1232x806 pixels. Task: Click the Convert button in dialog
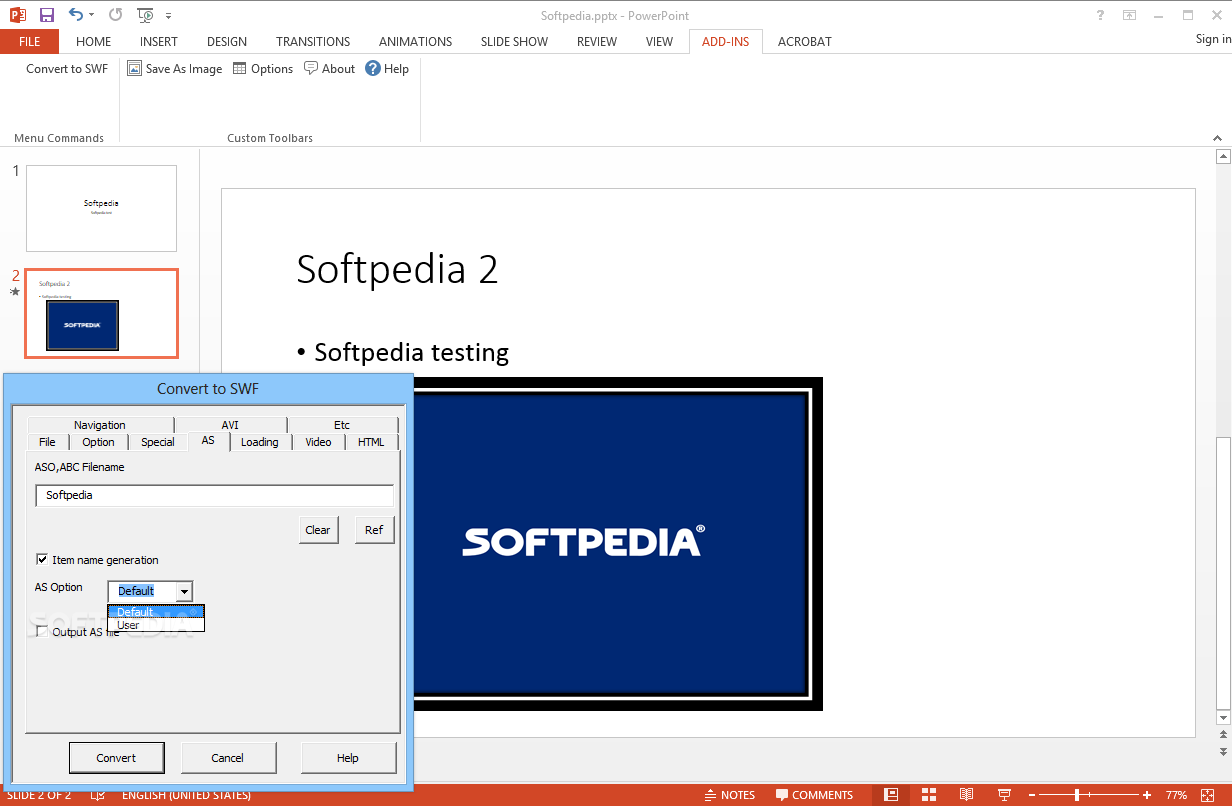tap(116, 758)
